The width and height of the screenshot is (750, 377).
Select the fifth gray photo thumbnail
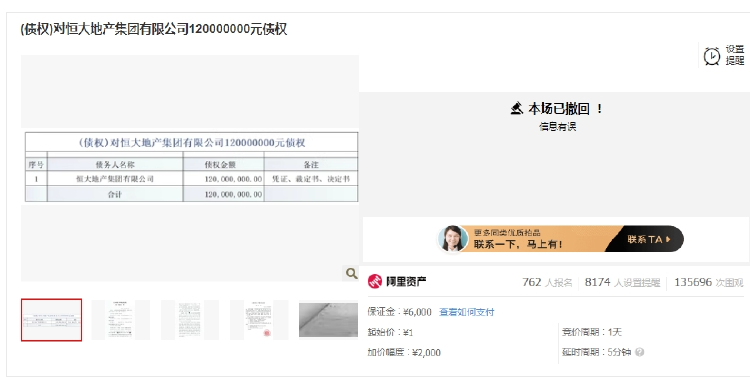point(328,320)
